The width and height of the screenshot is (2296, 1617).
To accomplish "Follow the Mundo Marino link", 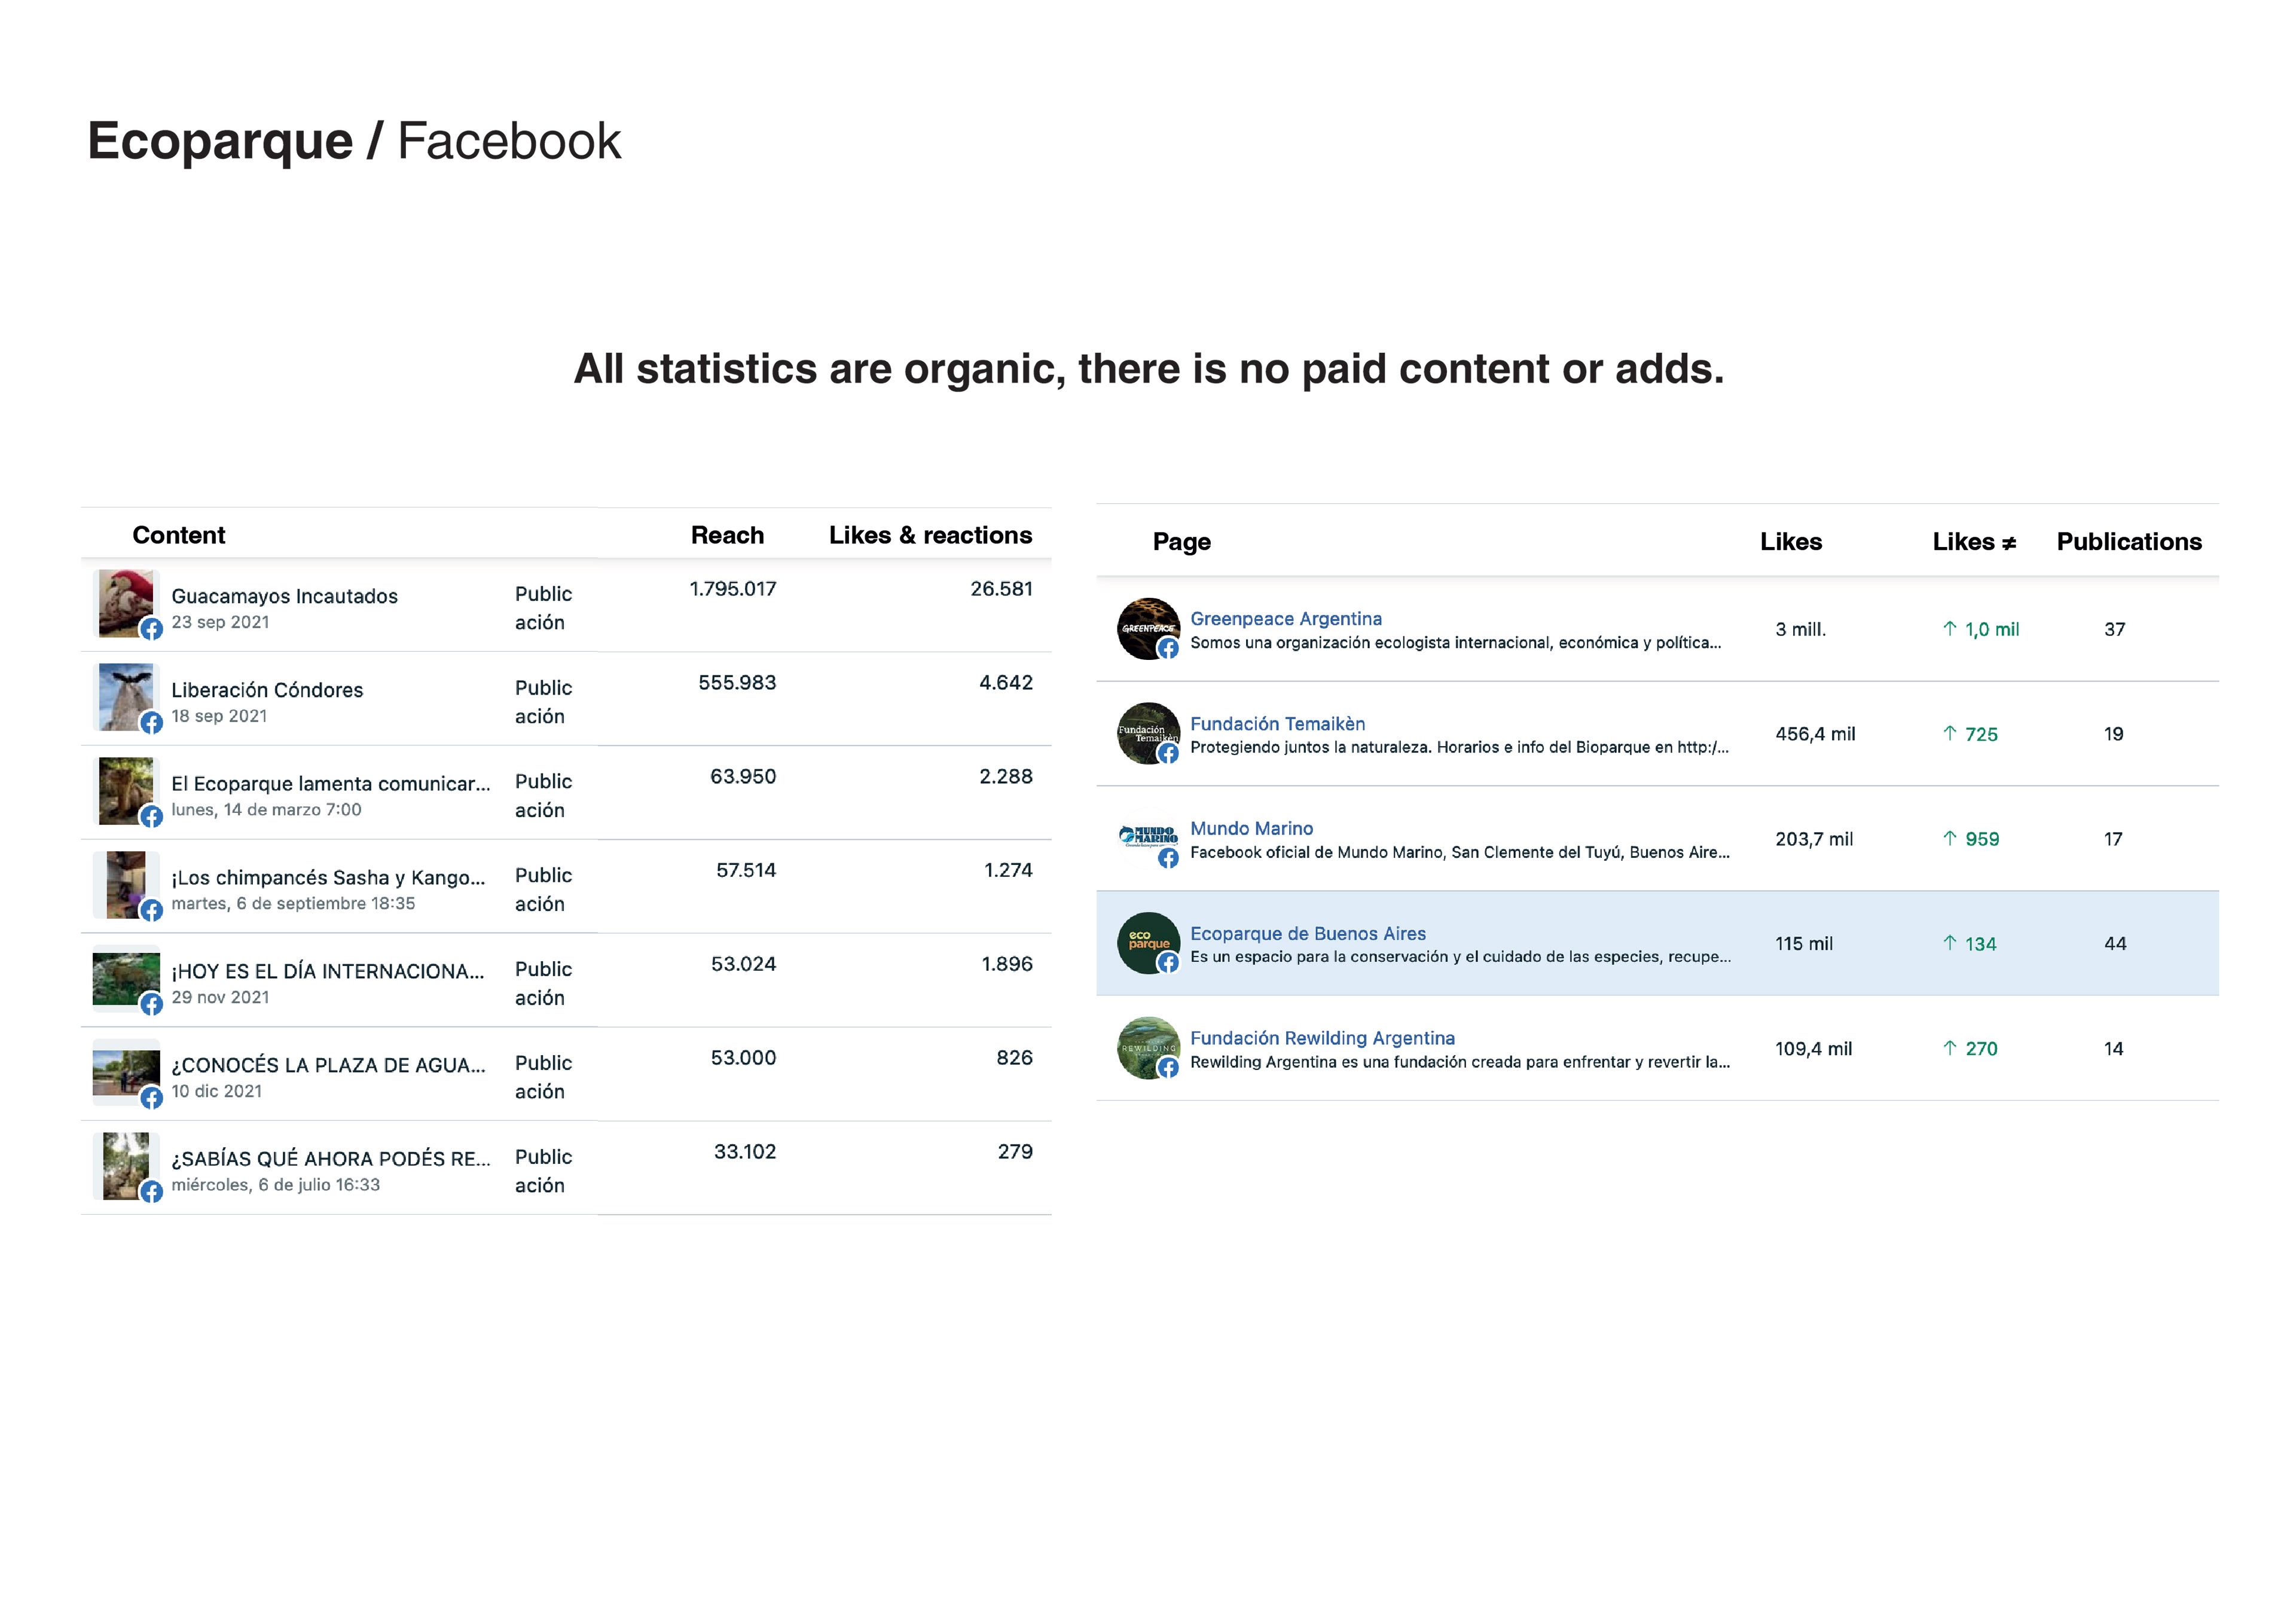I will [x=1251, y=828].
